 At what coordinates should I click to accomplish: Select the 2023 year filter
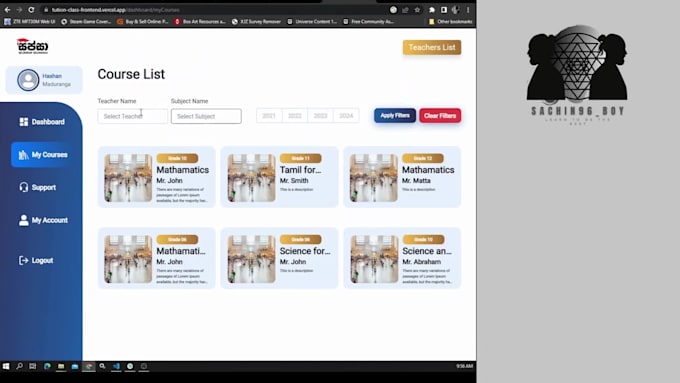[x=320, y=116]
